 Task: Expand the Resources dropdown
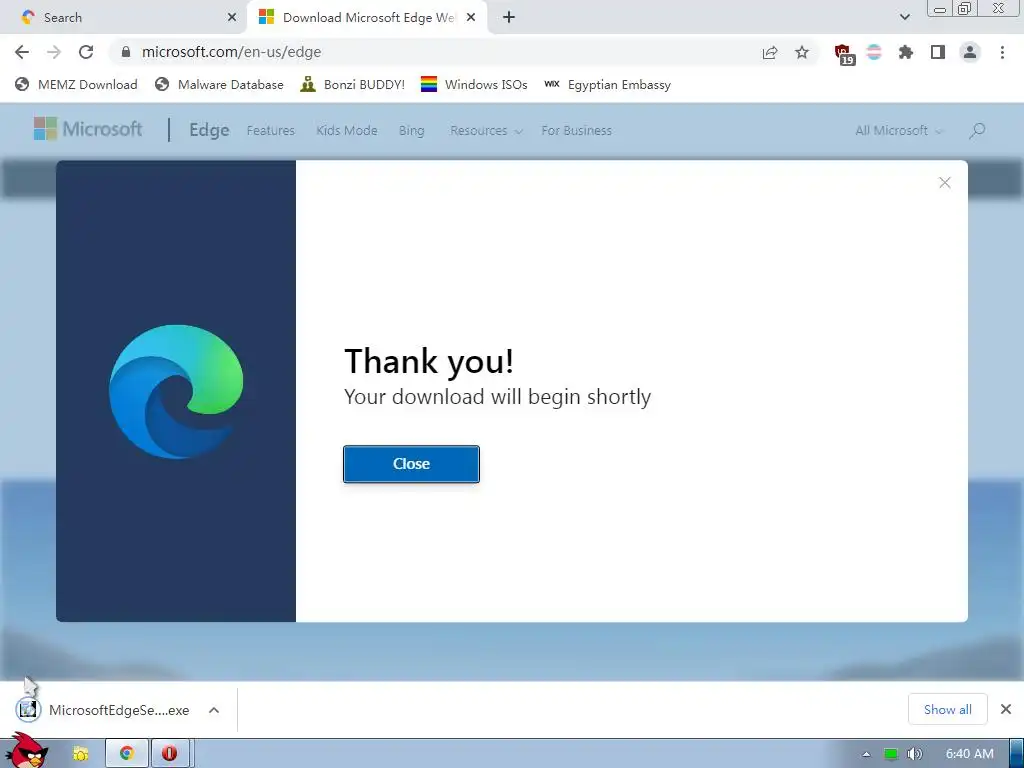(x=486, y=131)
